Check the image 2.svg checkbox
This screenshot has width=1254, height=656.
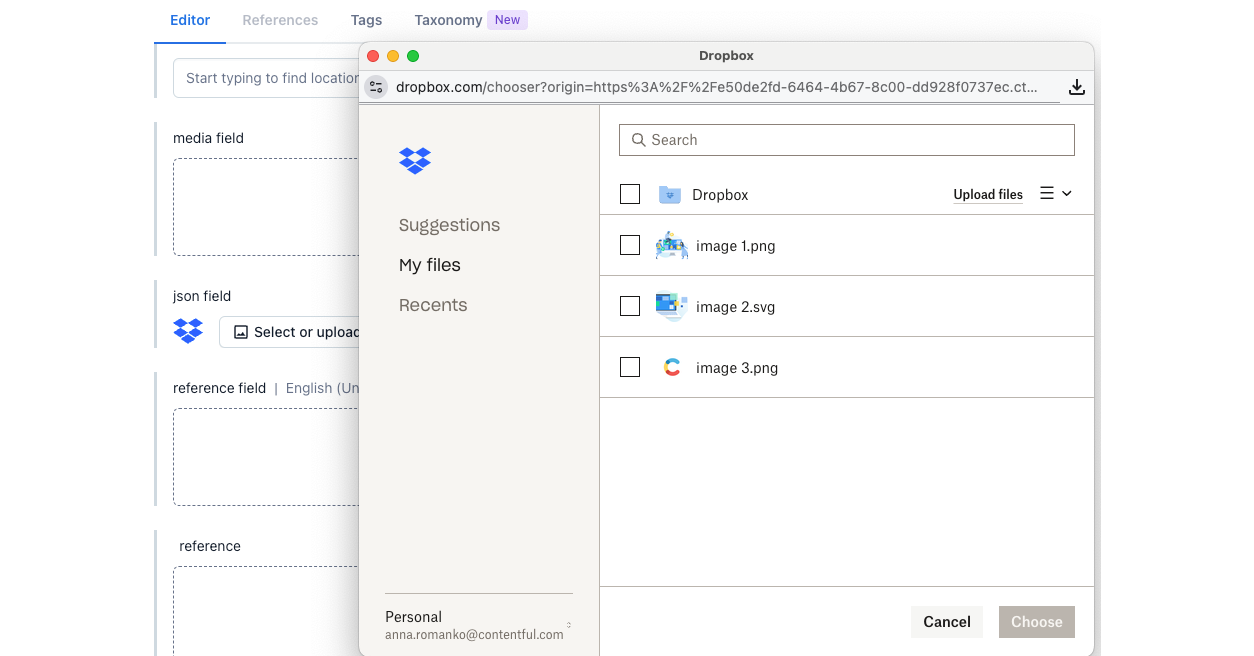[630, 306]
